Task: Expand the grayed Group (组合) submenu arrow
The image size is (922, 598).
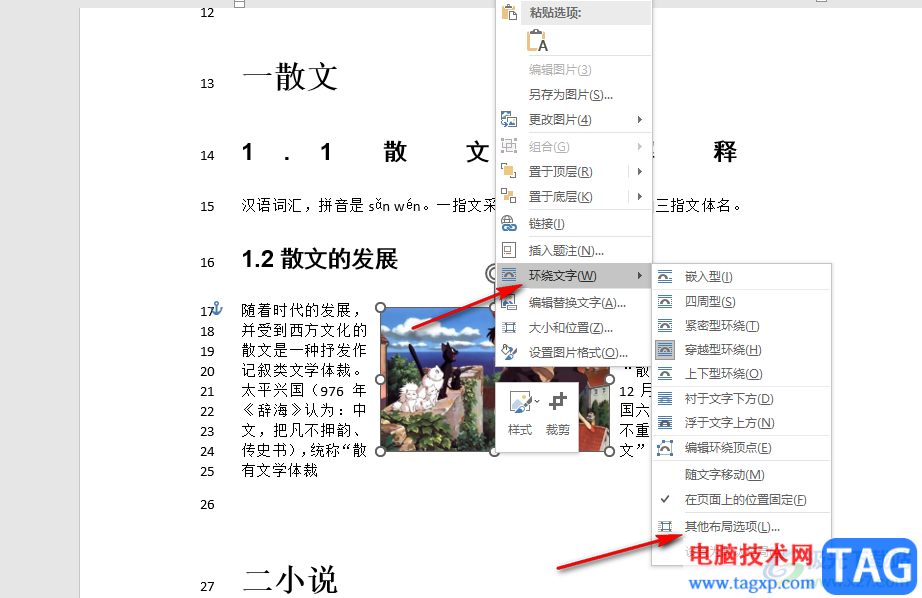Action: (640, 146)
